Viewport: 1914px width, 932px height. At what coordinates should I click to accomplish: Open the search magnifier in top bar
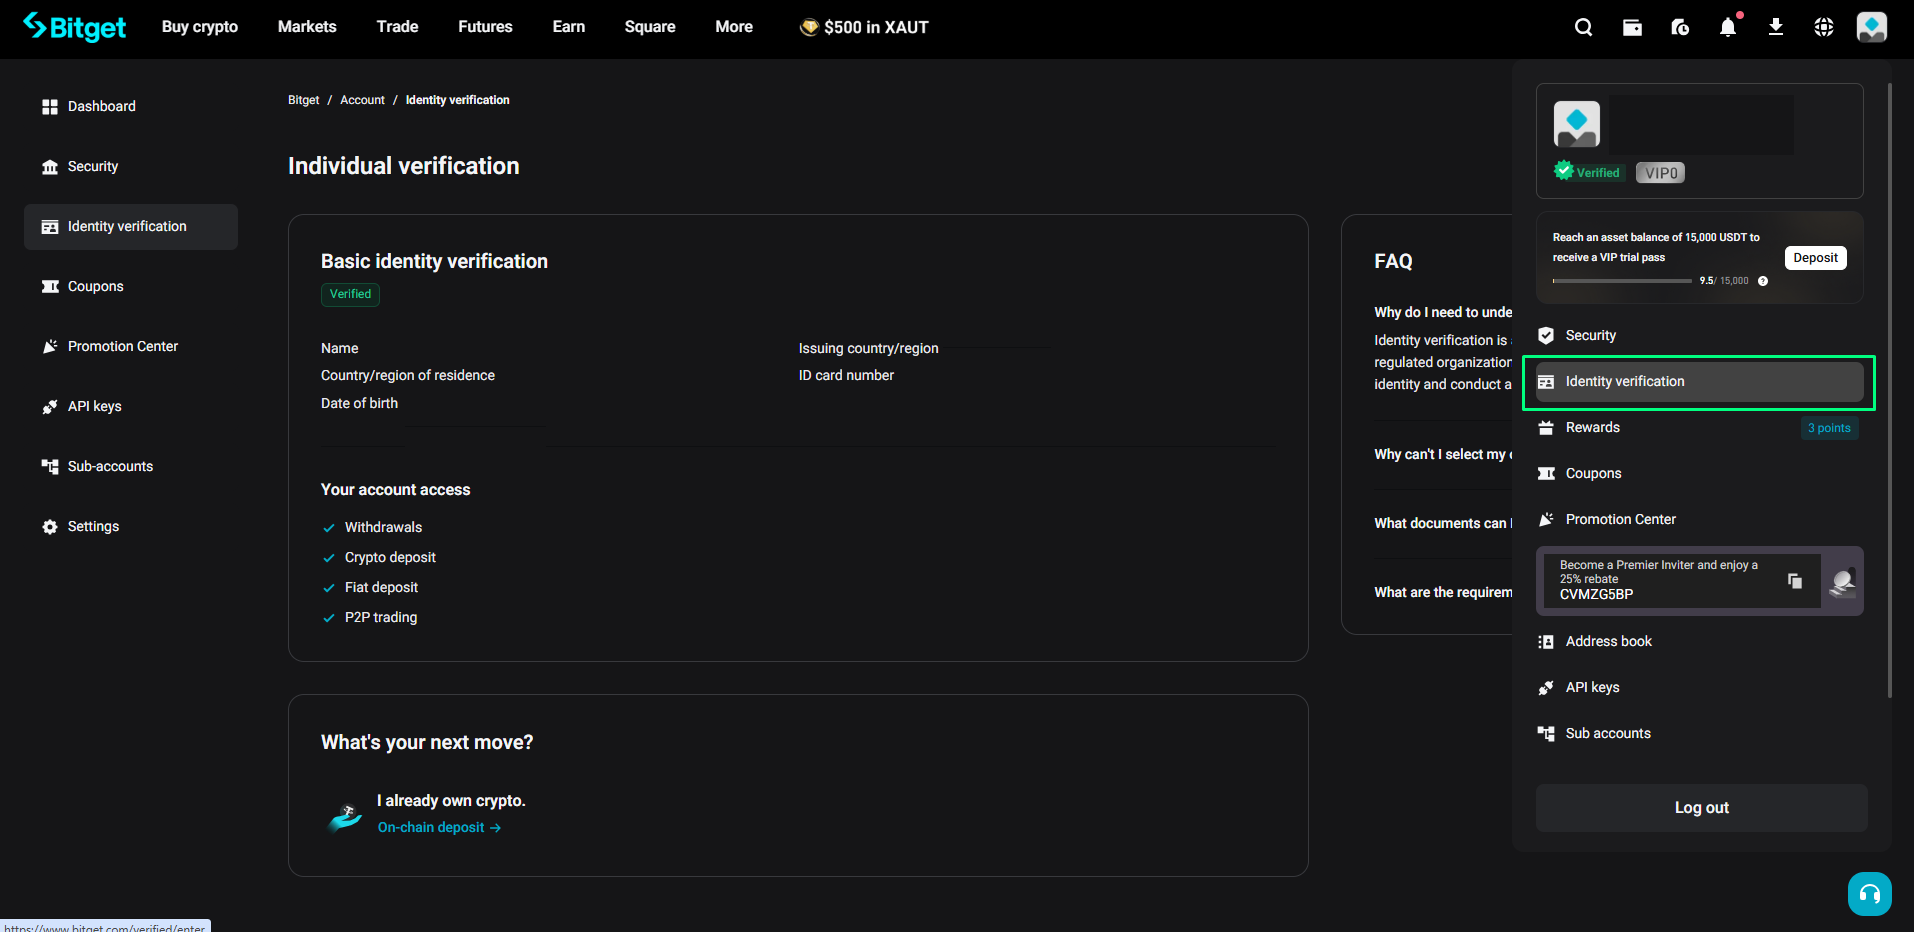[x=1583, y=27]
